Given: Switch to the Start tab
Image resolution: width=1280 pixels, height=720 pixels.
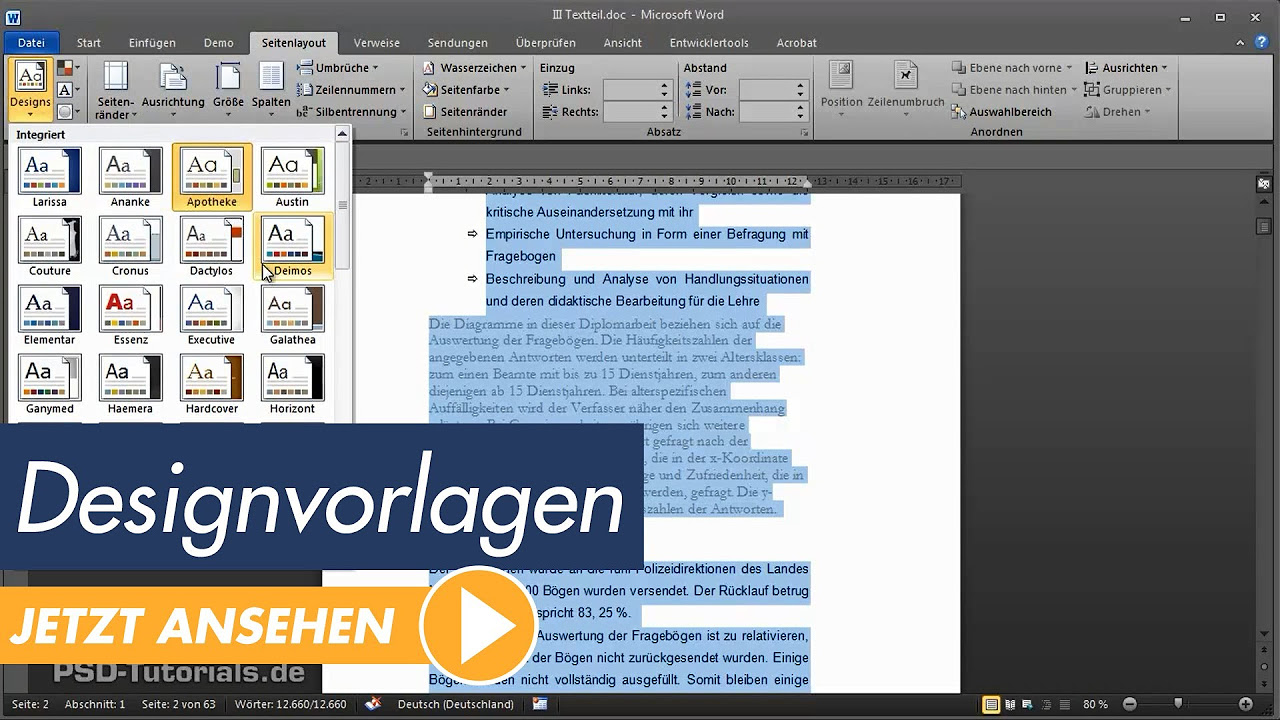Looking at the screenshot, I should [x=89, y=43].
